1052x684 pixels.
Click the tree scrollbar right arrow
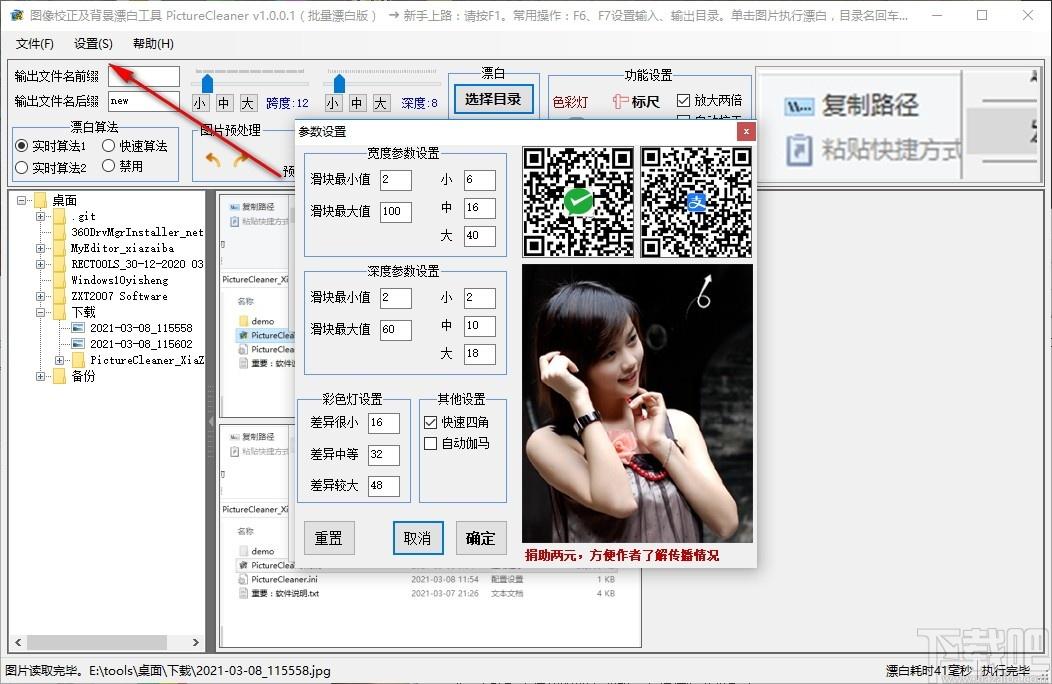(x=195, y=642)
